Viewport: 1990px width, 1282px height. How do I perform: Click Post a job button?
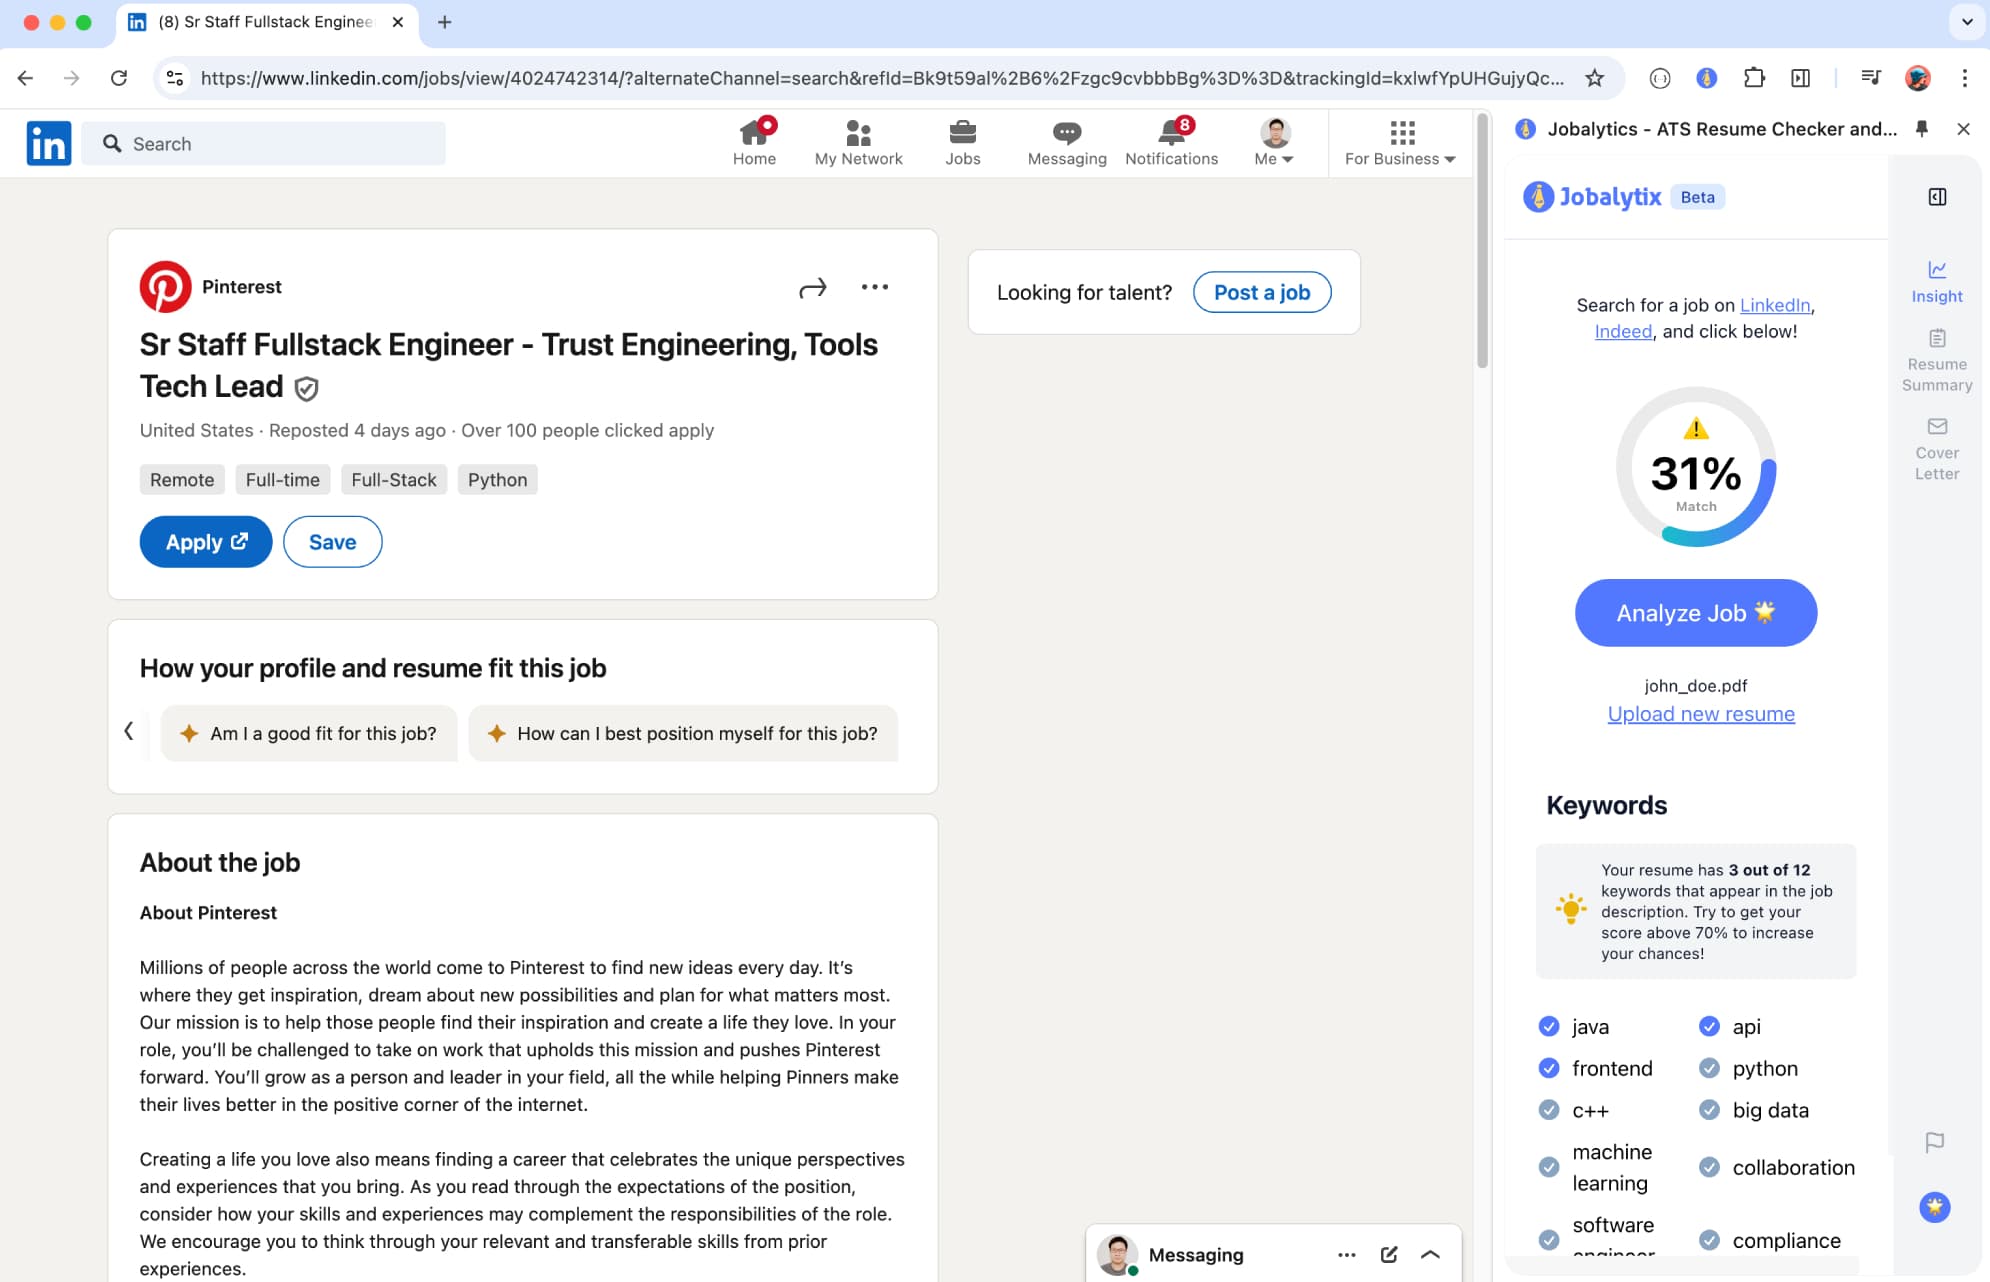click(x=1262, y=292)
